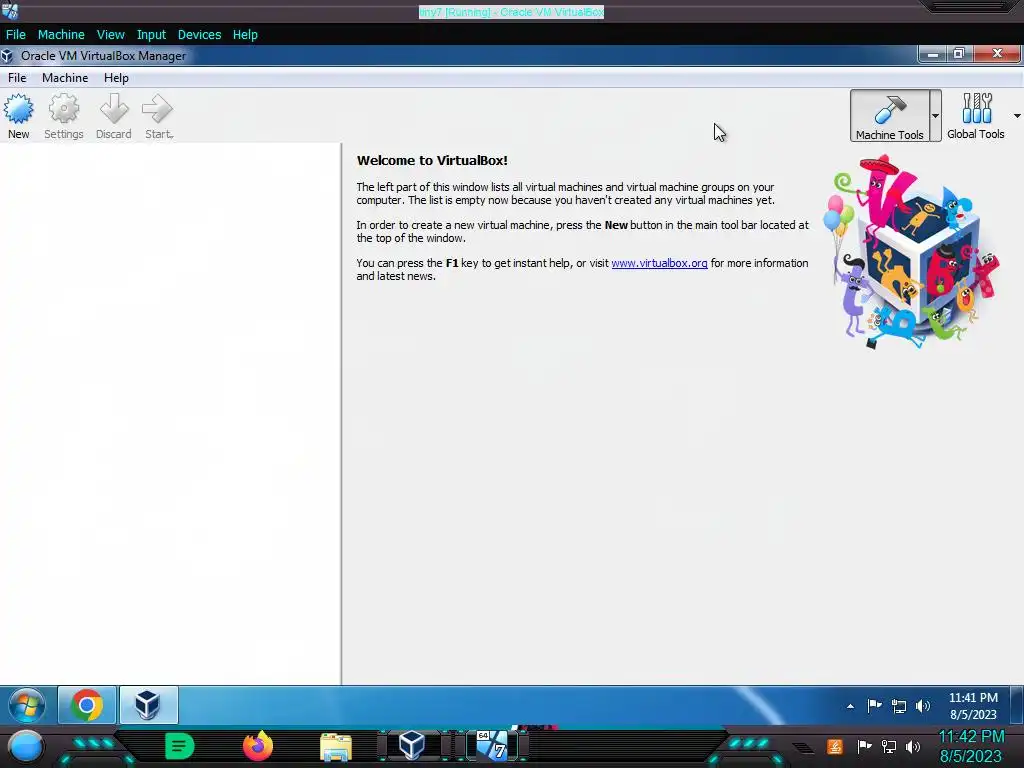The width and height of the screenshot is (1024, 768).
Task: Launch Firefox from the host taskbar
Action: point(258,746)
